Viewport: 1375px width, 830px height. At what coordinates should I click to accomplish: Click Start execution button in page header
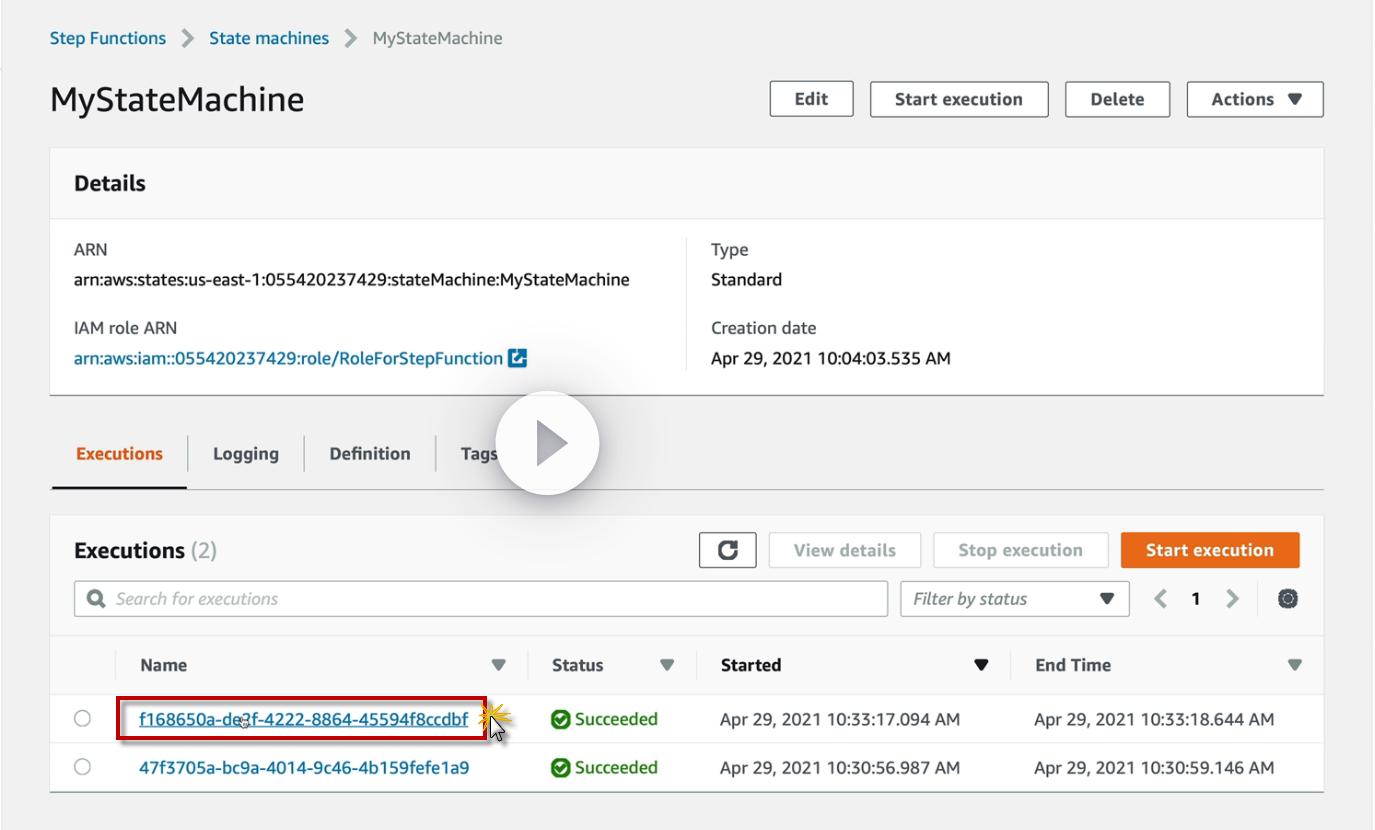click(959, 99)
